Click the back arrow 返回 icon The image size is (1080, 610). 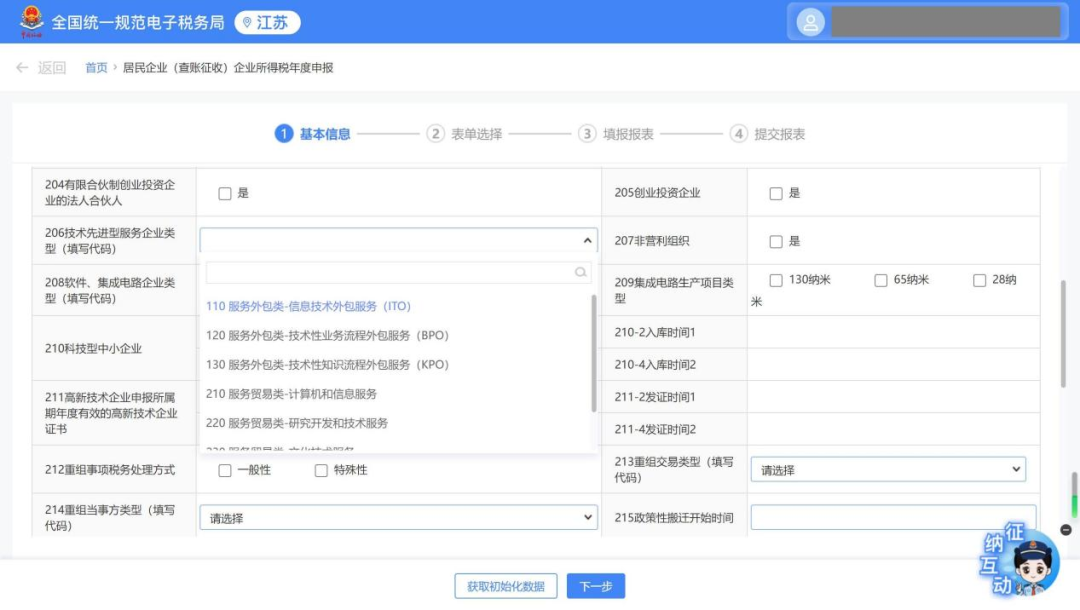22,68
